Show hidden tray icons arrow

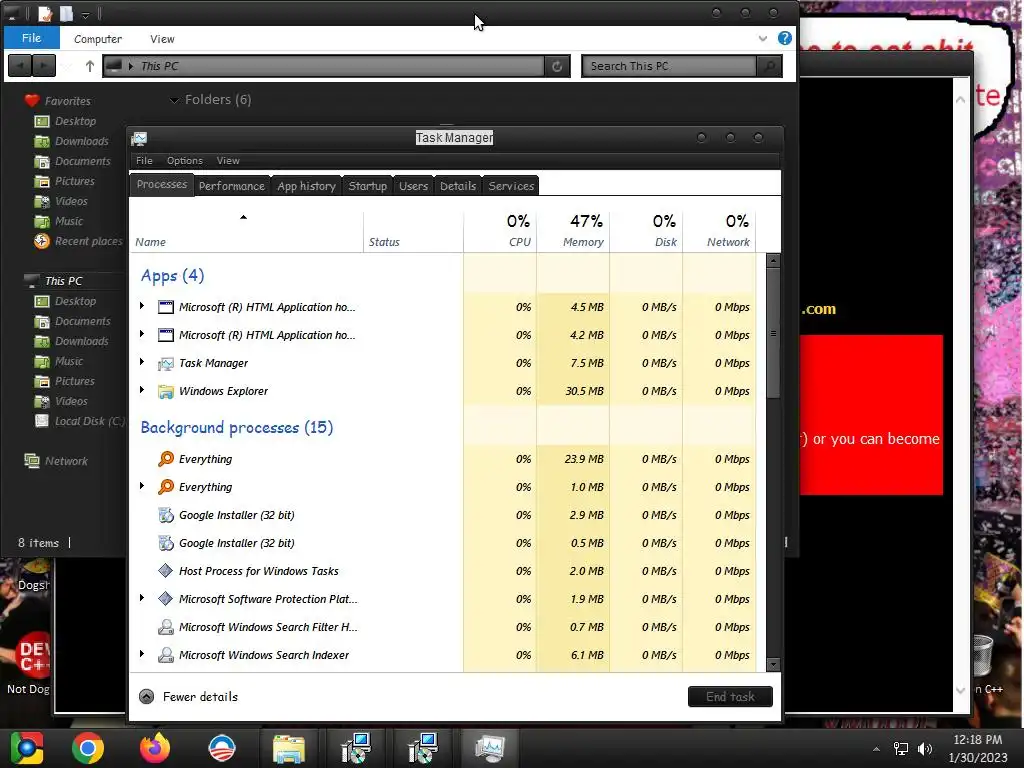coord(876,749)
